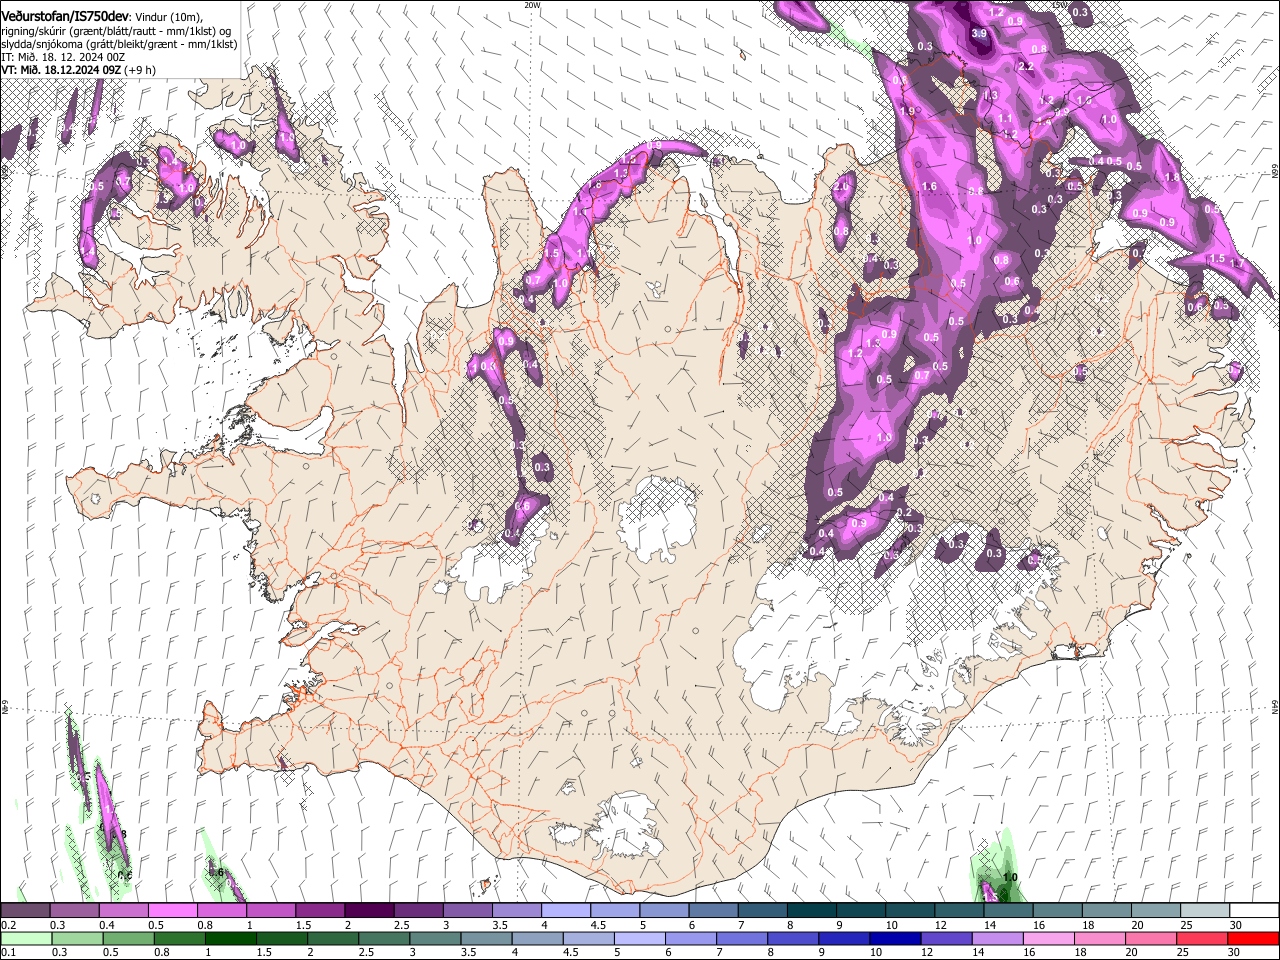Screen dimensions: 1280x960
Task: Click the 20W longitude label
Action: point(532,5)
